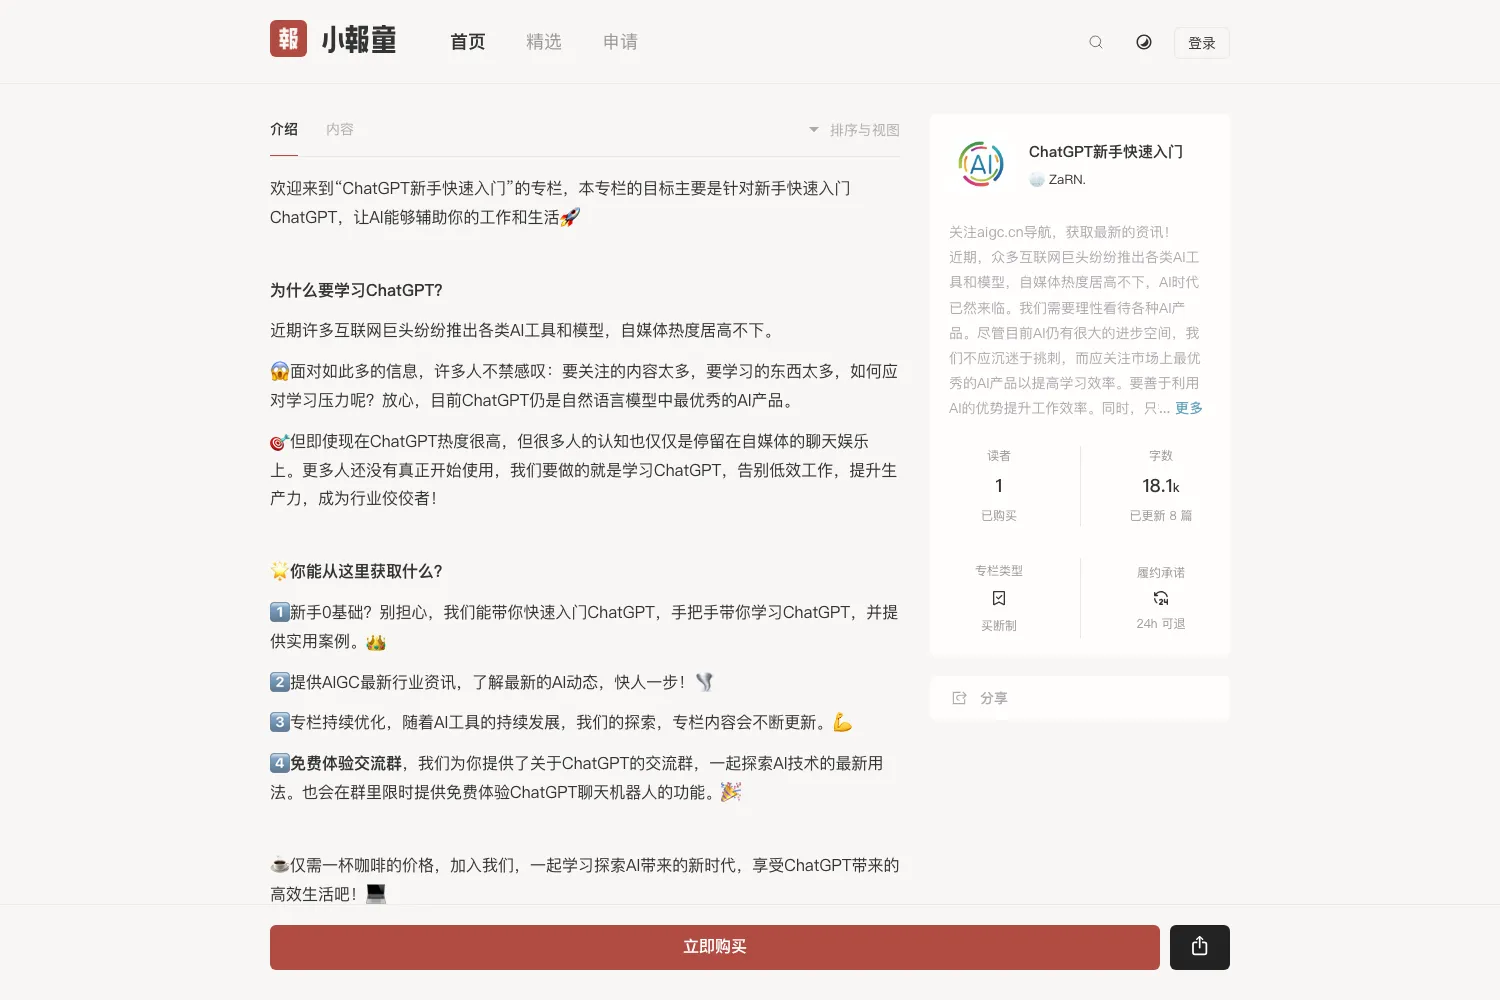Image resolution: width=1500 pixels, height=1000 pixels.
Task: Visit author ZaRN. profile
Action: 1058,180
